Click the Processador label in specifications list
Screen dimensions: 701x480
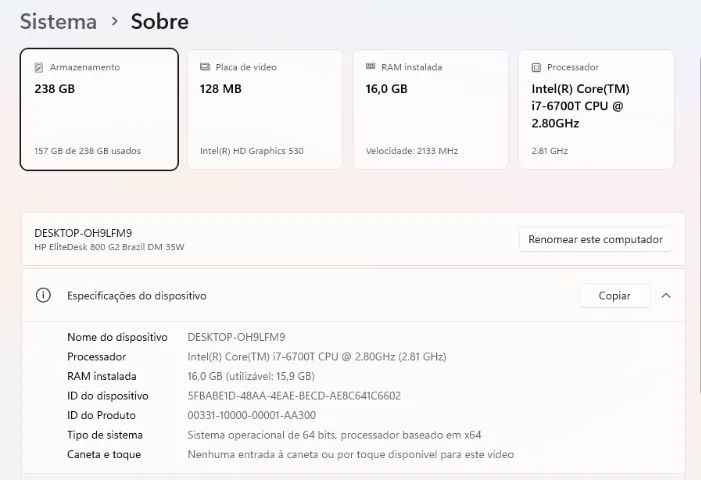pos(97,357)
